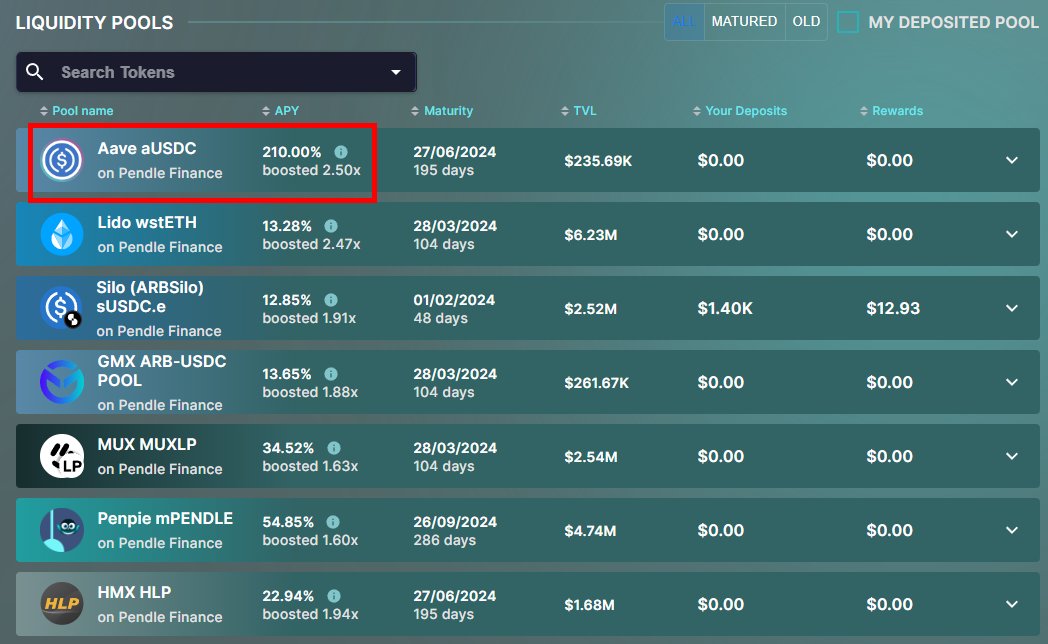Focus the Search Tokens input field
The image size is (1048, 644).
(216, 72)
